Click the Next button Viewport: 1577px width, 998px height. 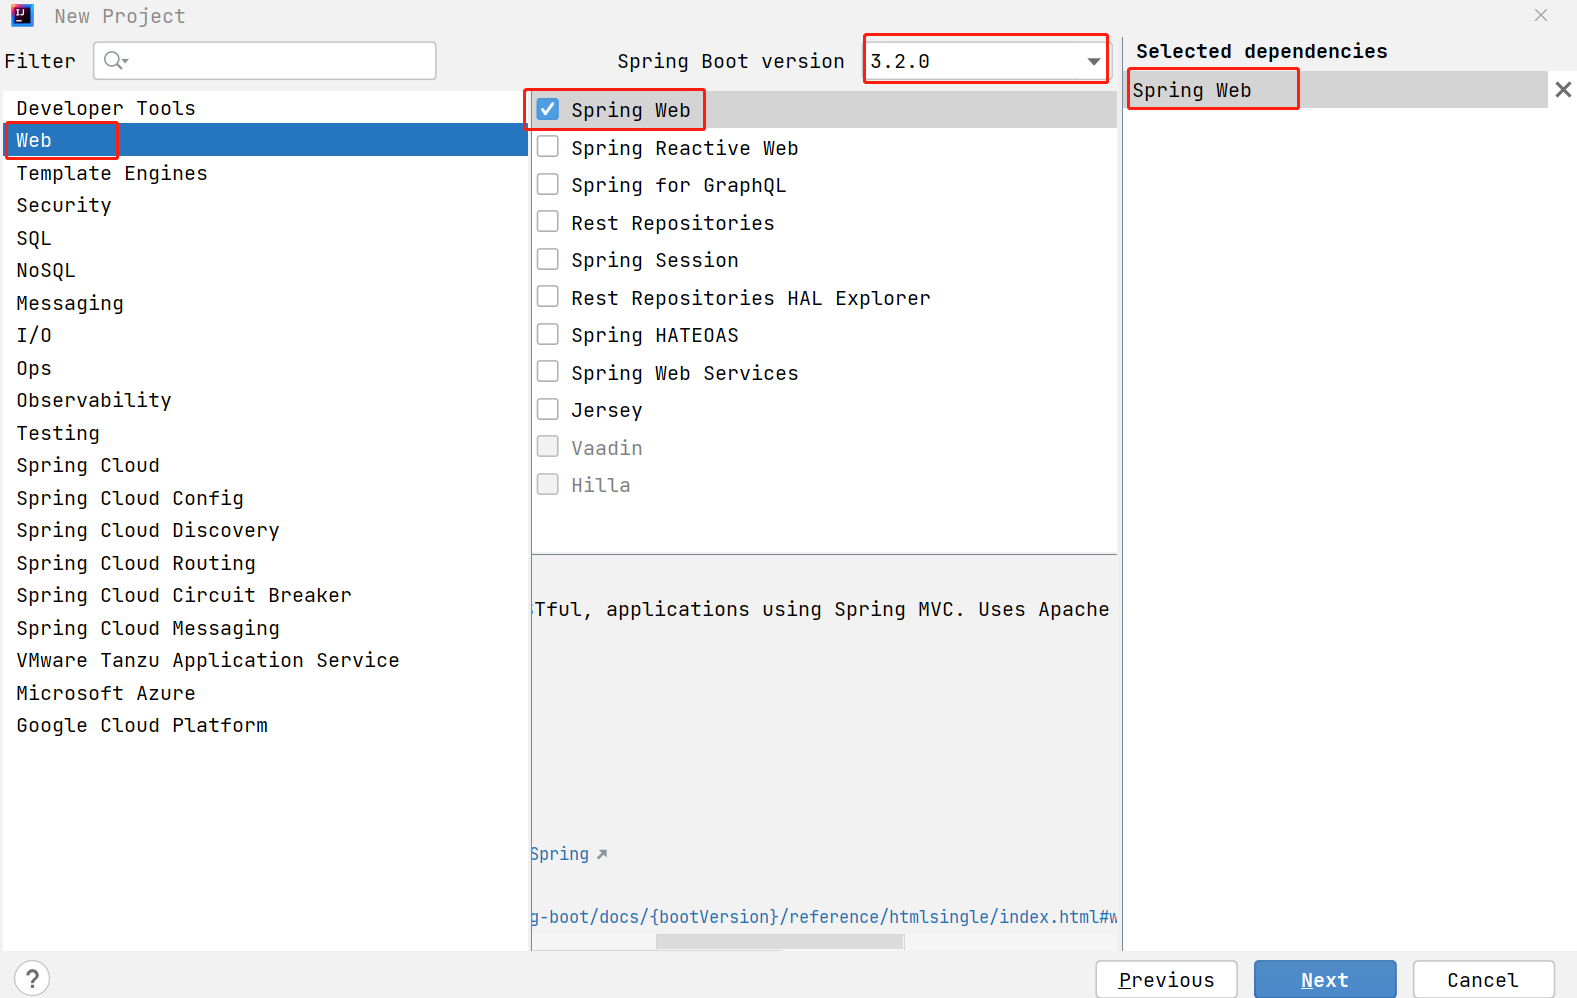(x=1325, y=980)
